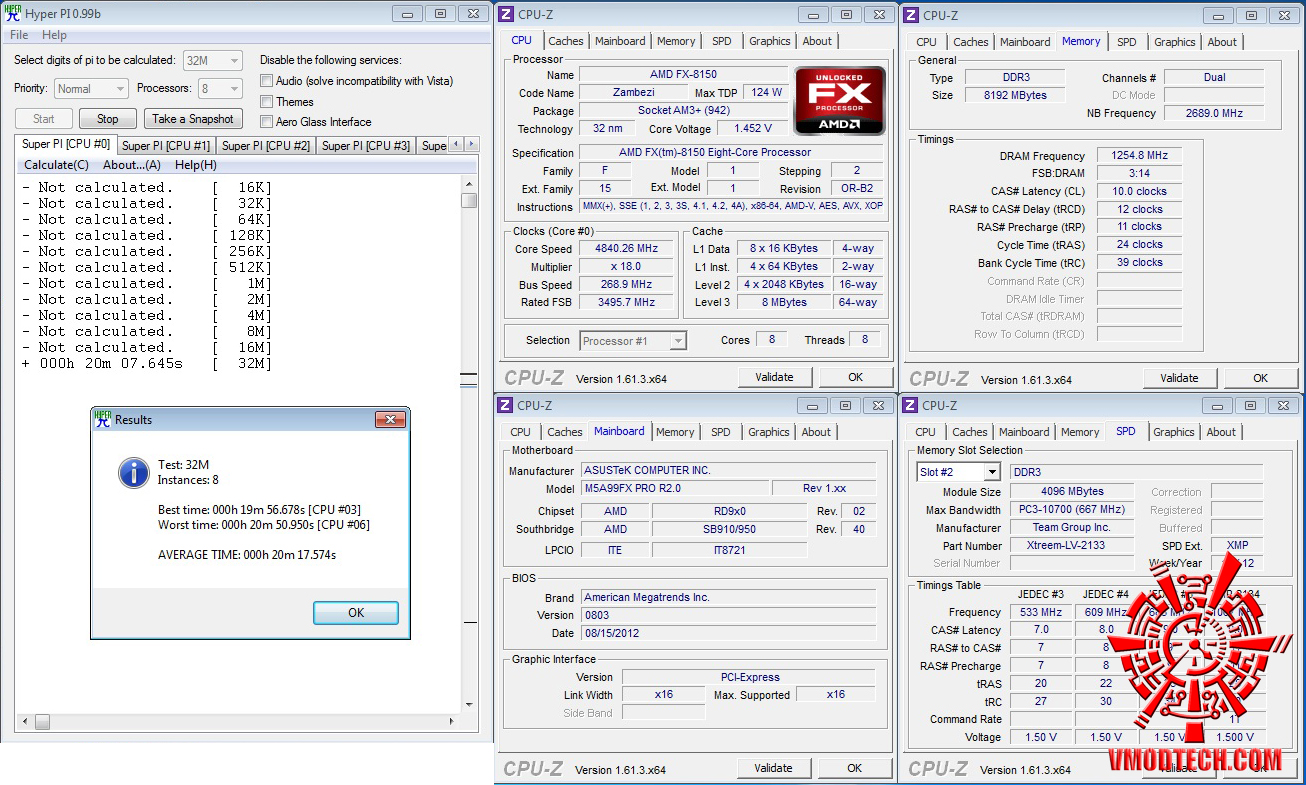The width and height of the screenshot is (1306, 785).
Task: Click the BIOS date 08/15/2012
Action: coord(728,633)
